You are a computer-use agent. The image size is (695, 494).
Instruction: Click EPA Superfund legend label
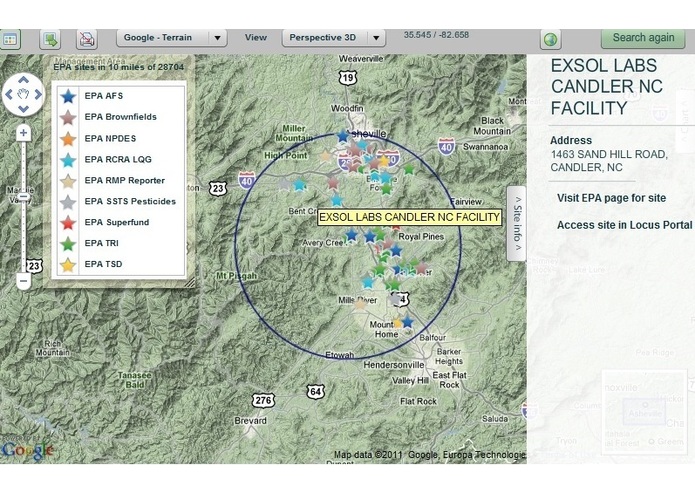[117, 222]
